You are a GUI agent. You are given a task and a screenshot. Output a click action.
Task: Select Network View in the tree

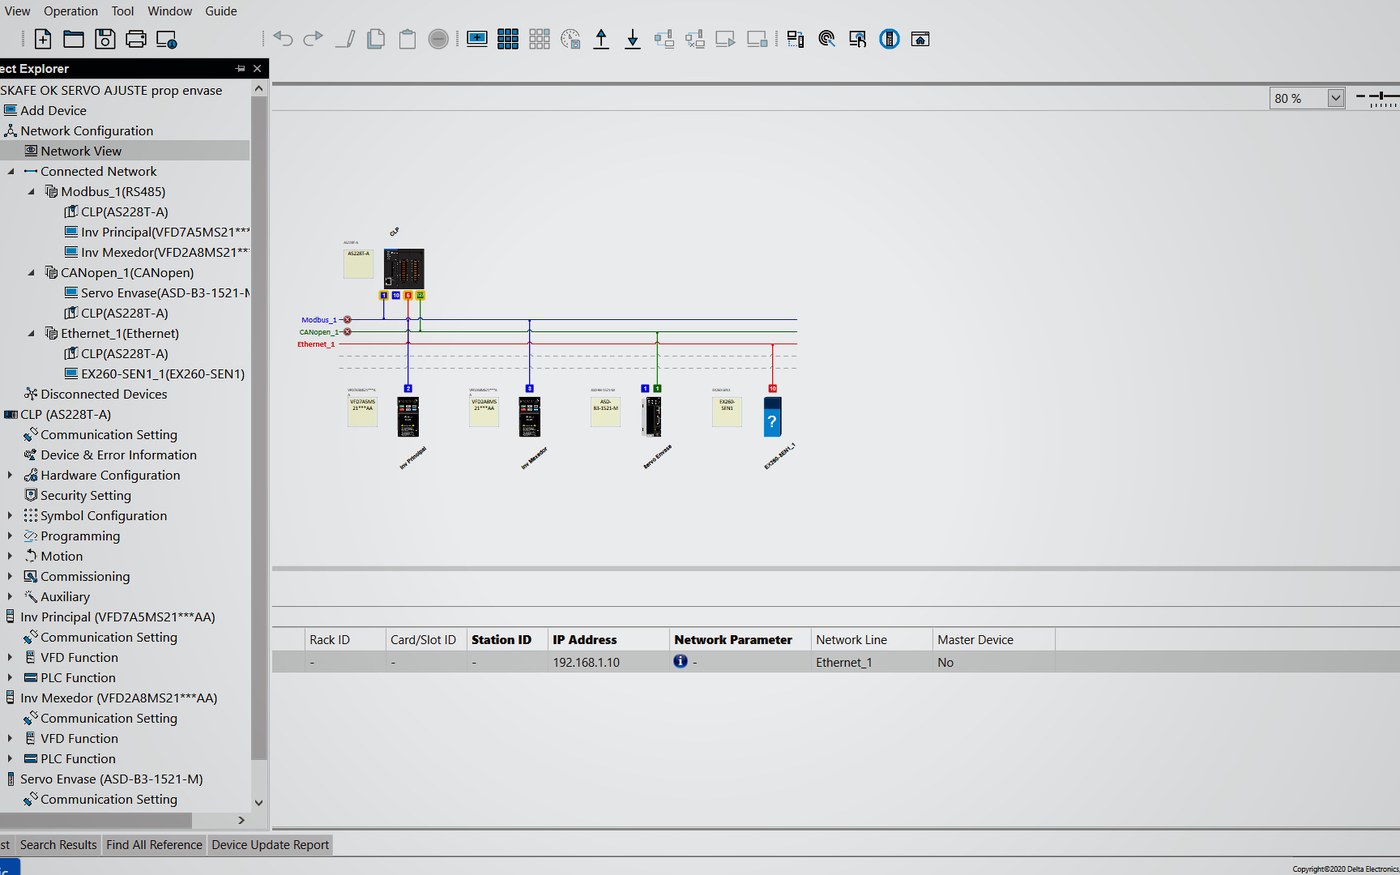81,151
